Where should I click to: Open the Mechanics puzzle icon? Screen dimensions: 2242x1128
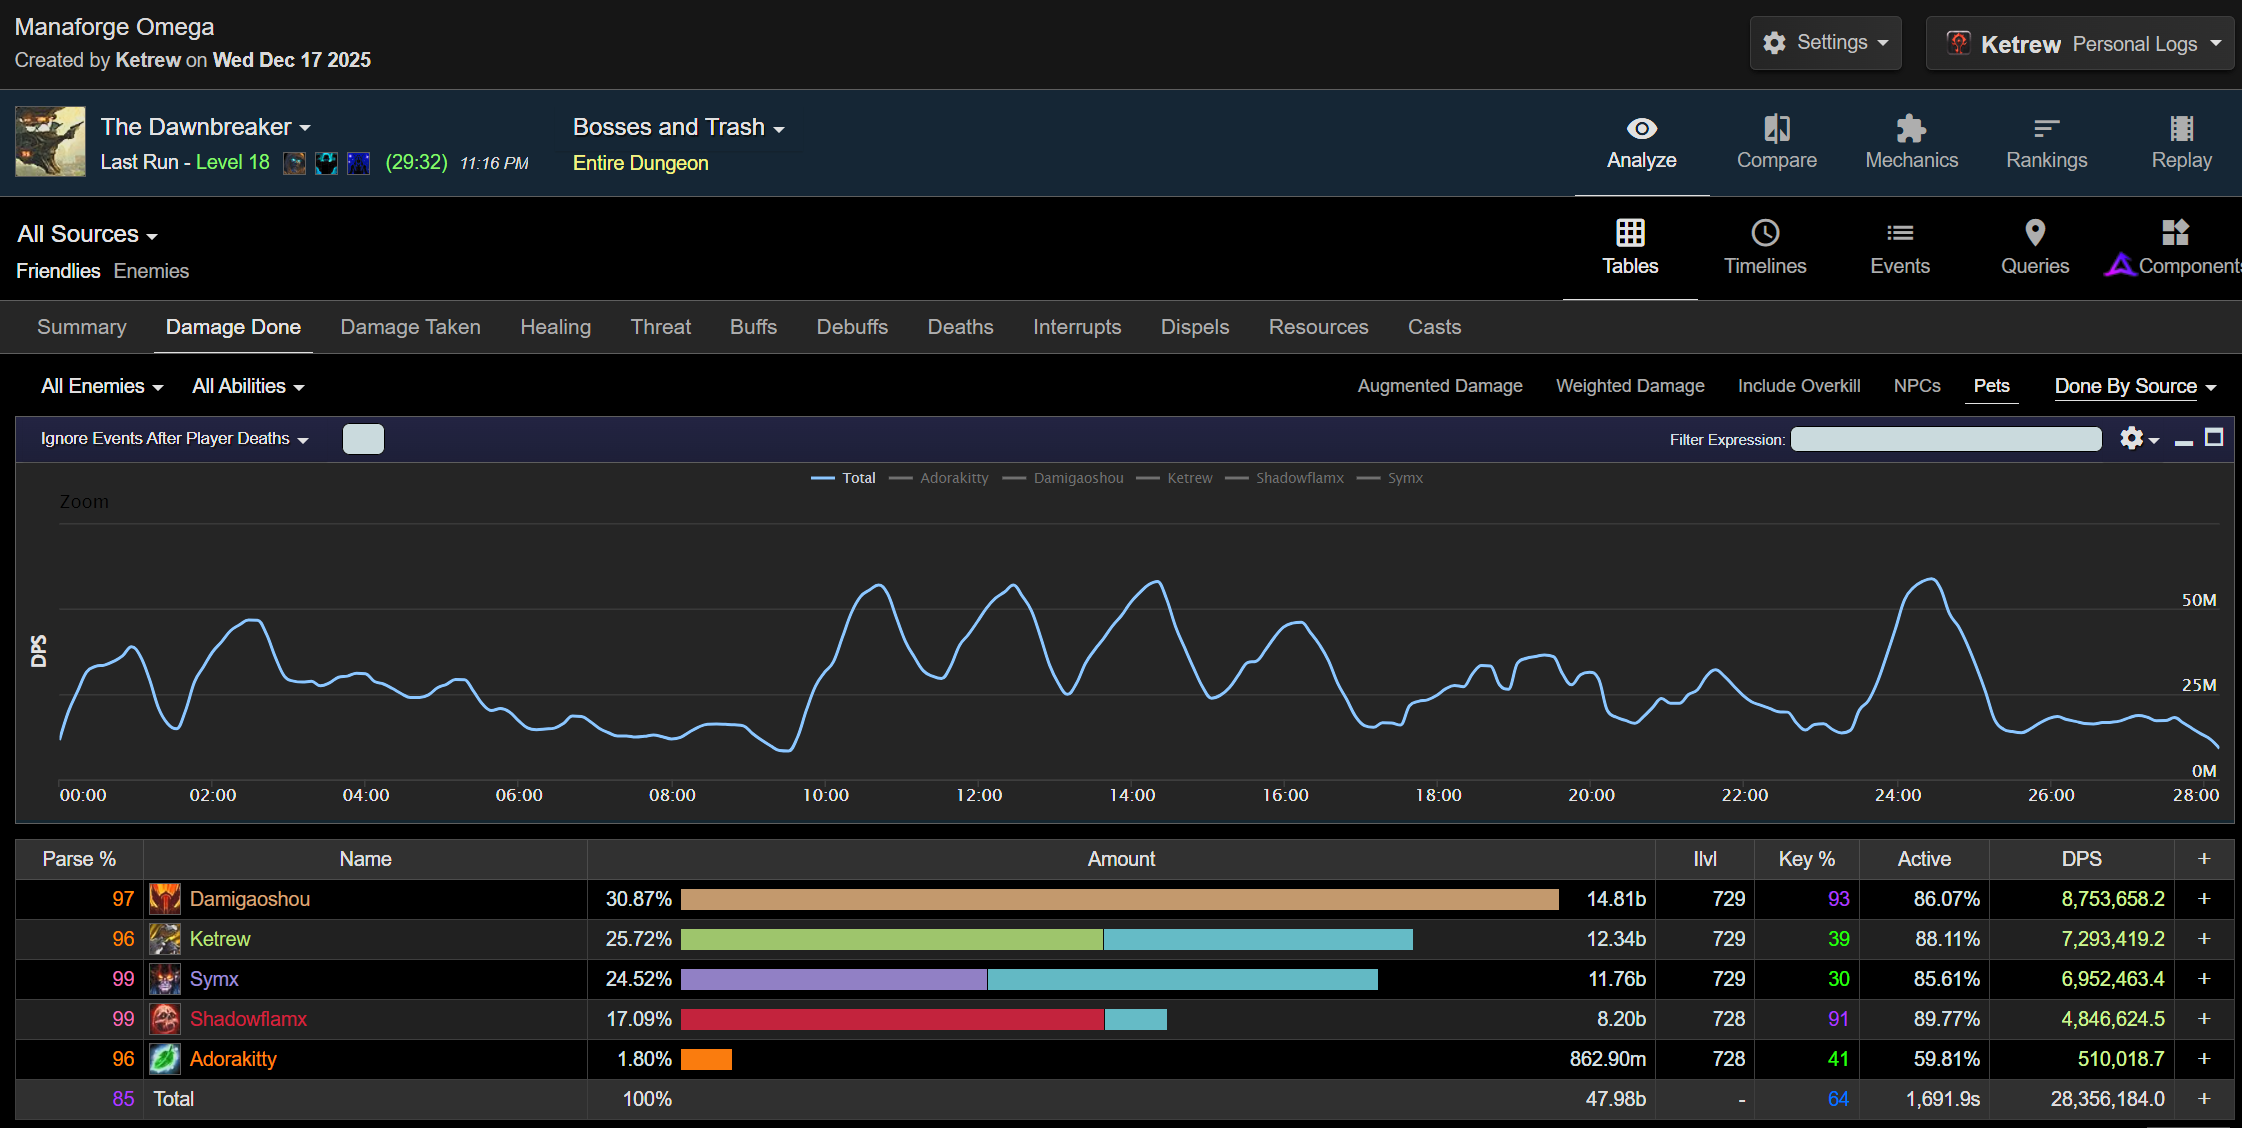pos(1911,129)
